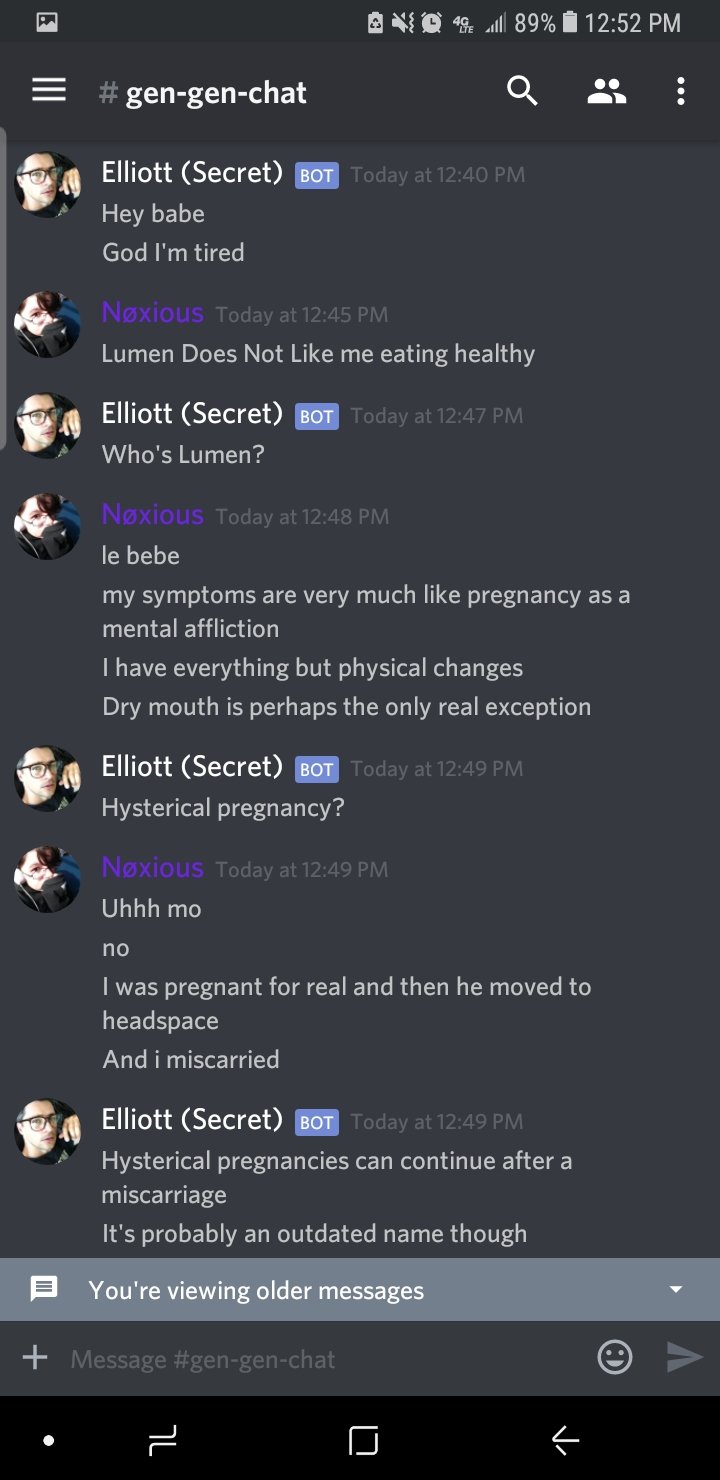
Task: Tap the send message arrow
Action: click(685, 1357)
